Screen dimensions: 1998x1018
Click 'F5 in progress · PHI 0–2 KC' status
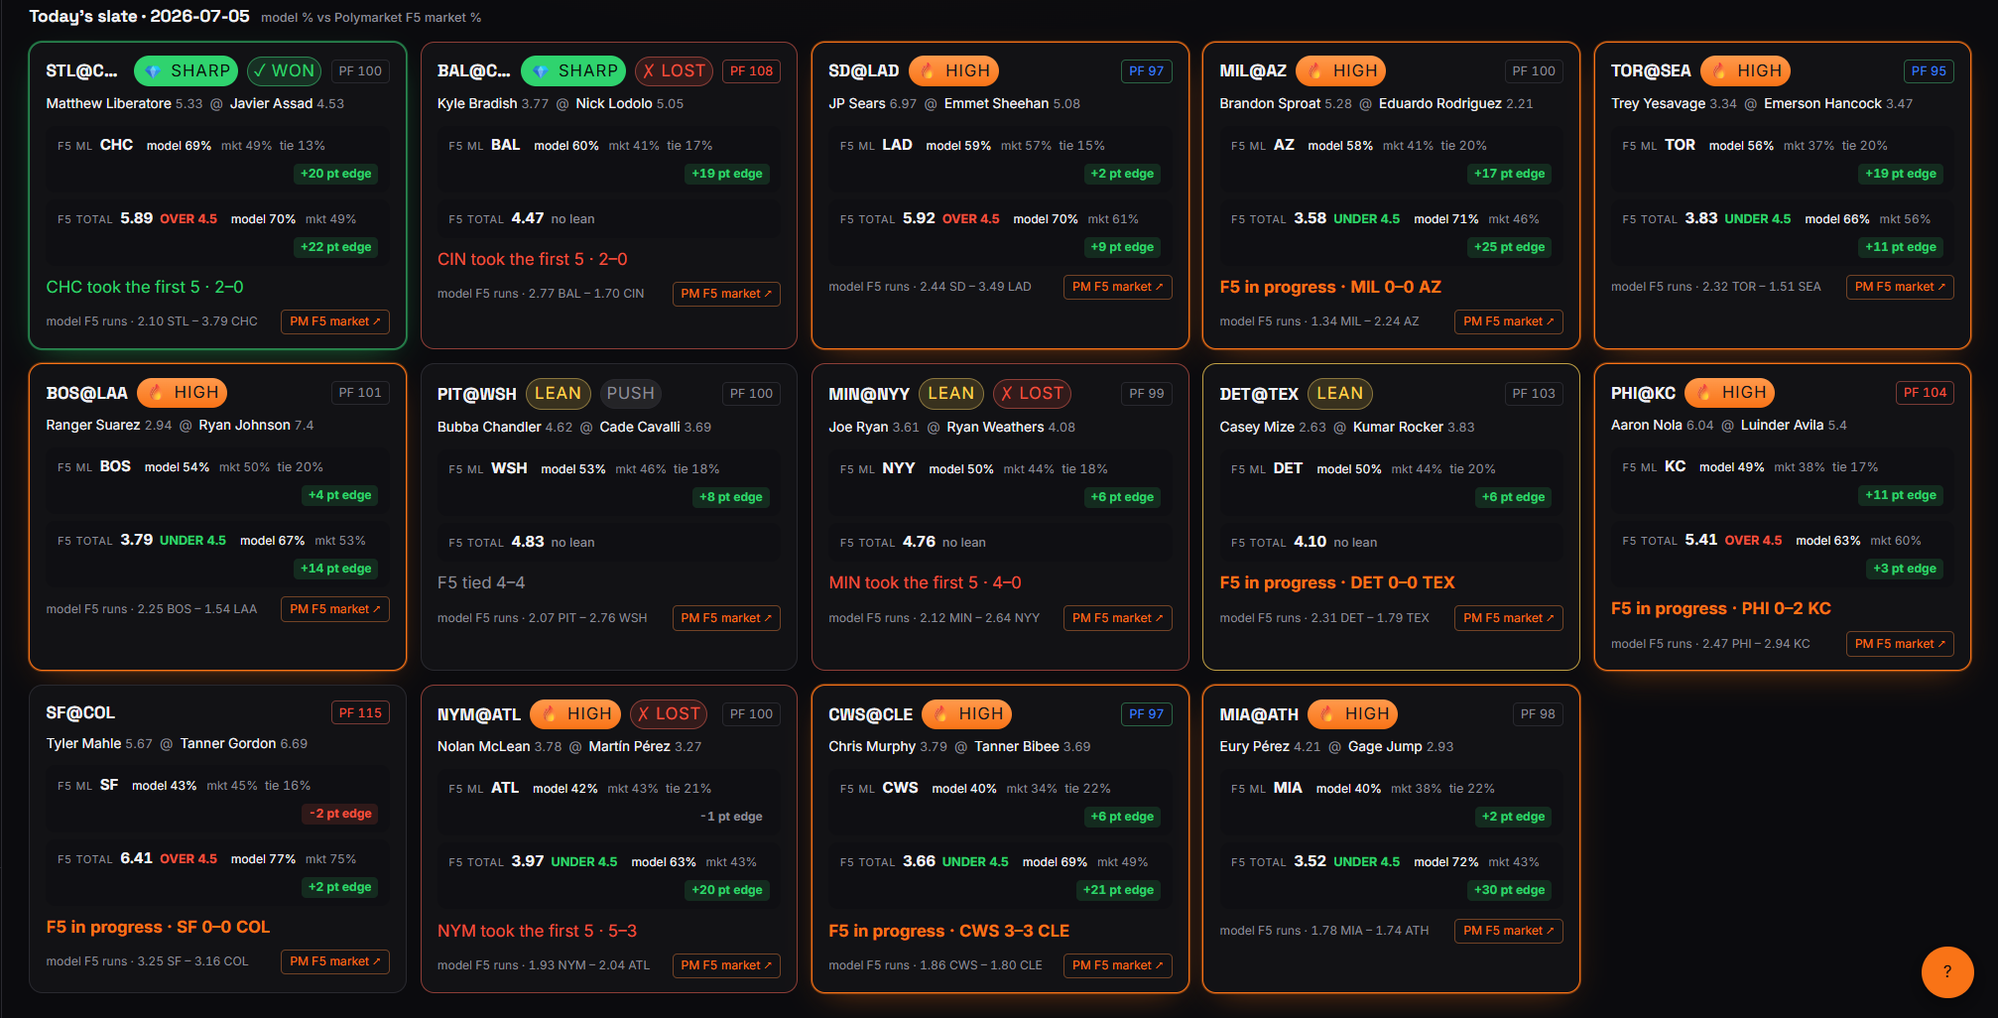1721,609
